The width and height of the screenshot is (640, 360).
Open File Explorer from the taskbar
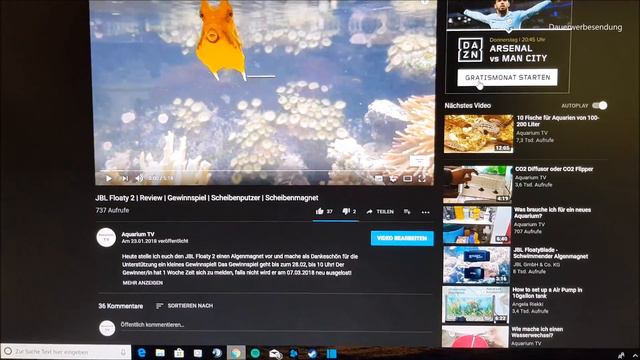(x=160, y=353)
